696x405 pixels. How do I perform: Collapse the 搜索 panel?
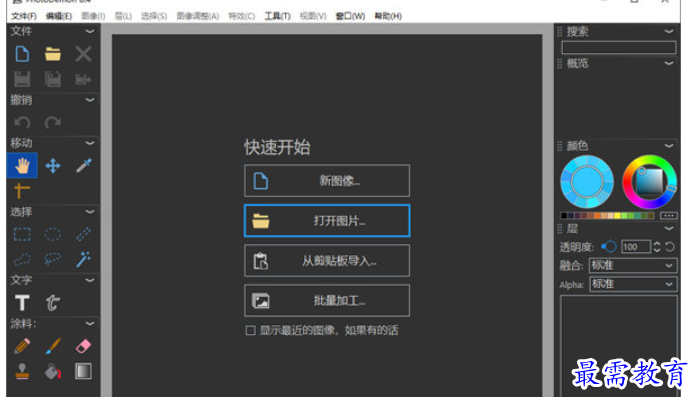pyautogui.click(x=668, y=31)
